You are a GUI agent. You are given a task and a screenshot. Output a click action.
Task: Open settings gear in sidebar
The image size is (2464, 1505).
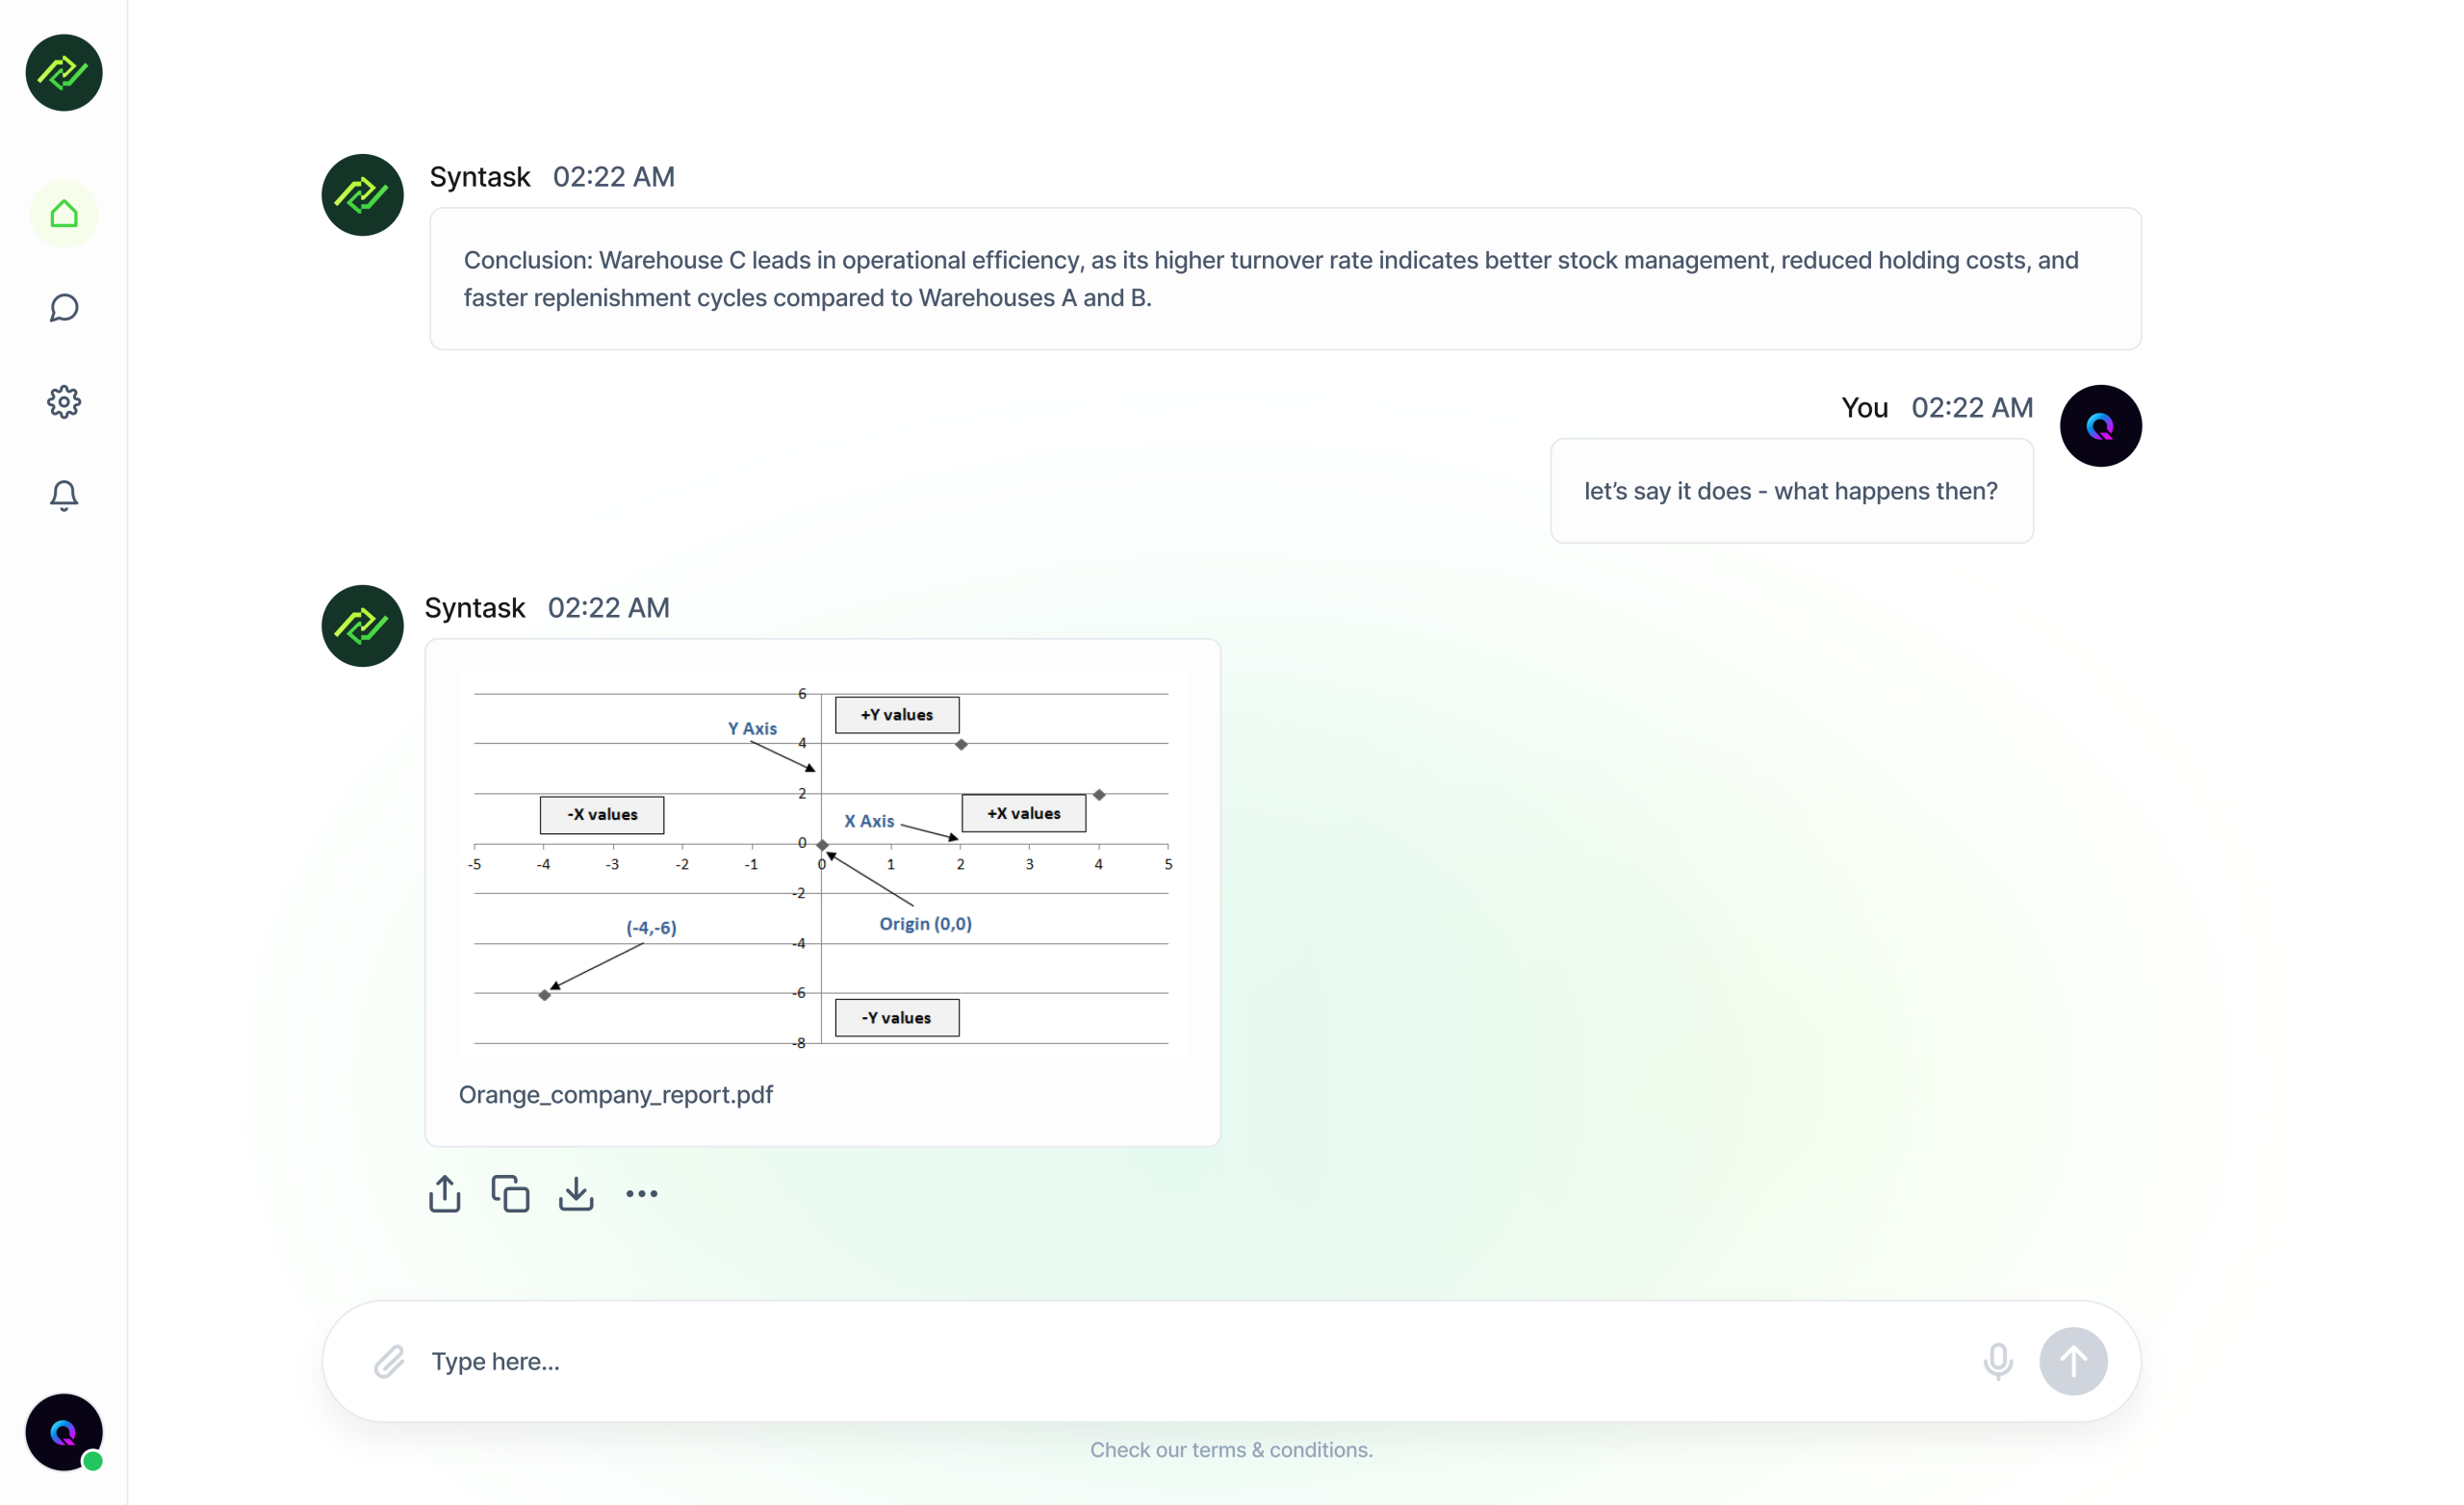pos(64,402)
